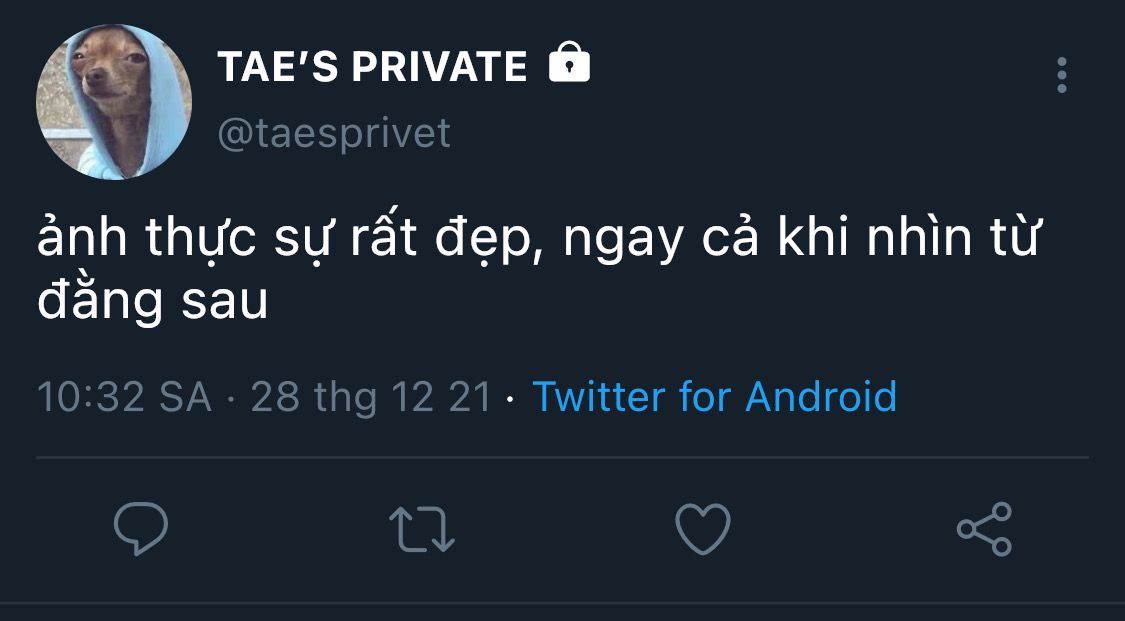Reply to the tweet via speech bubble icon
This screenshot has width=1125, height=621.
click(x=141, y=528)
